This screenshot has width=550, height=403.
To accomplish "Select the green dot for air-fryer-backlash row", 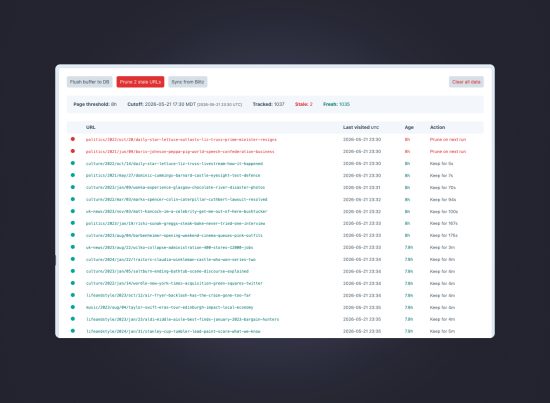I will point(73,295).
